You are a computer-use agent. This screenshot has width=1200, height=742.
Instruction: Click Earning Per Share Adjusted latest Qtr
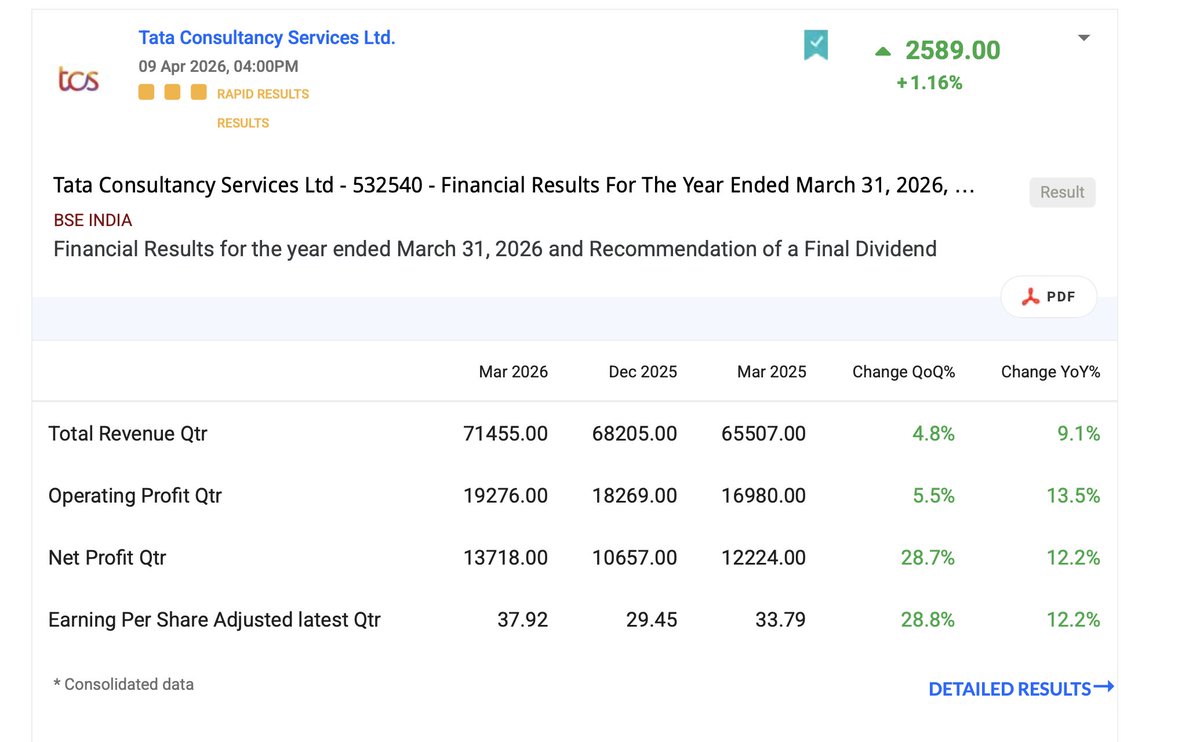coord(214,620)
